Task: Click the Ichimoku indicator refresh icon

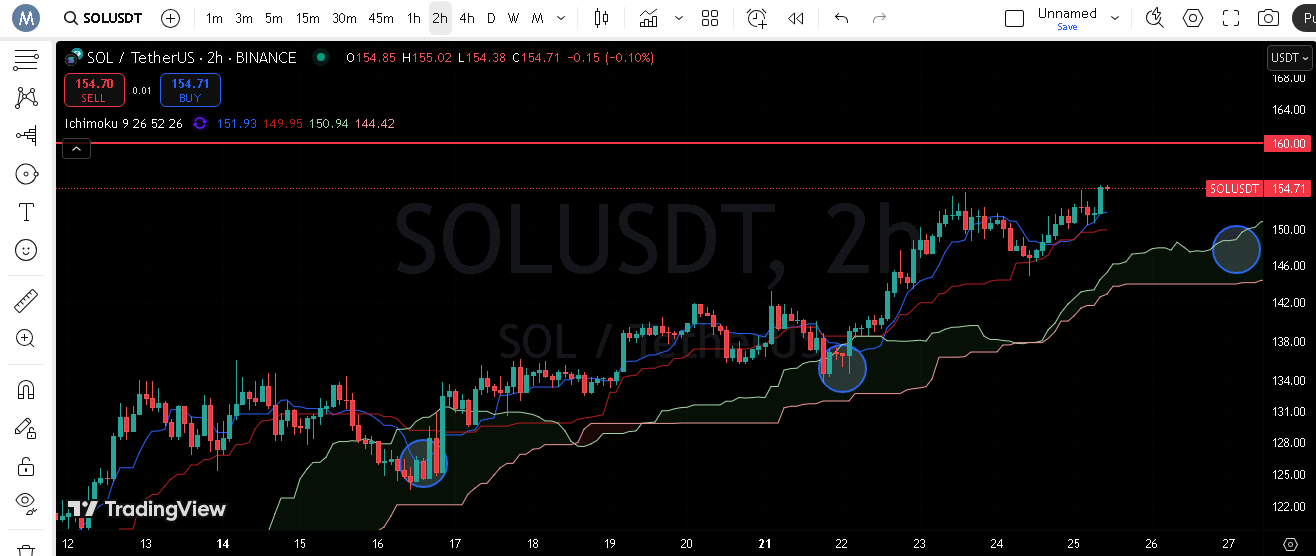Action: pos(200,124)
